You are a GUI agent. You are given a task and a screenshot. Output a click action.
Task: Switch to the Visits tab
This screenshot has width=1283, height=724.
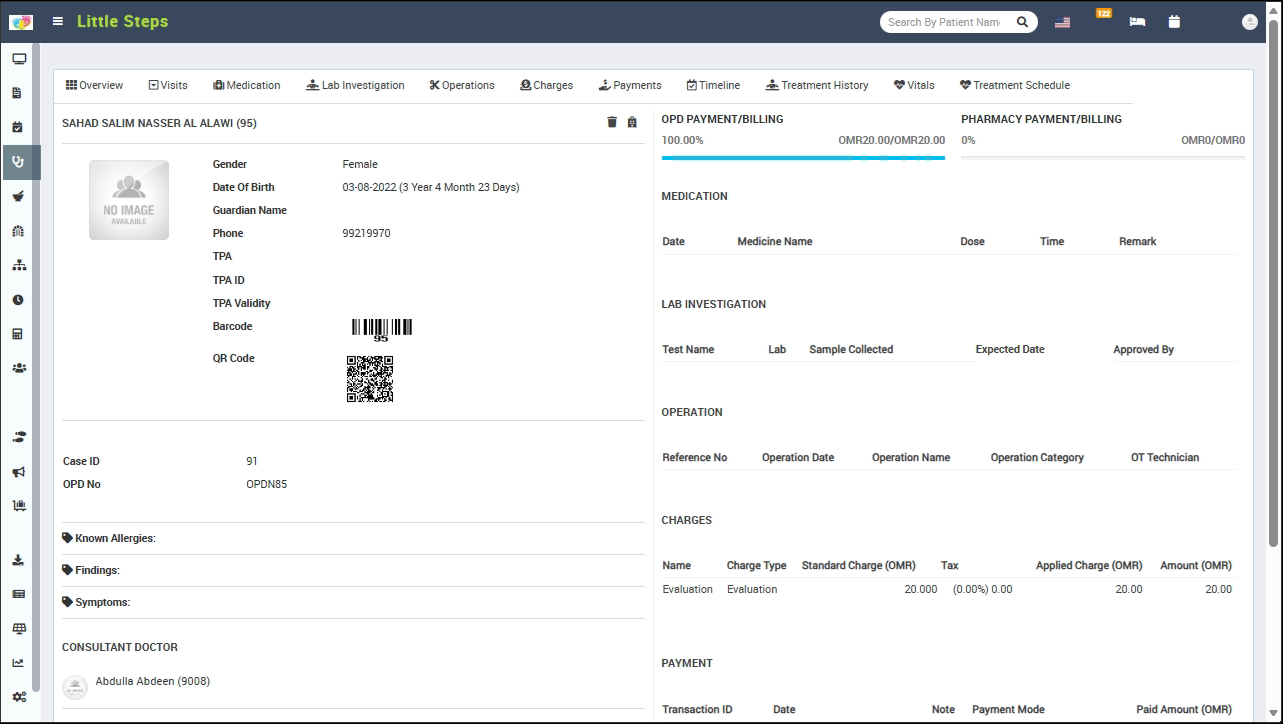[168, 85]
